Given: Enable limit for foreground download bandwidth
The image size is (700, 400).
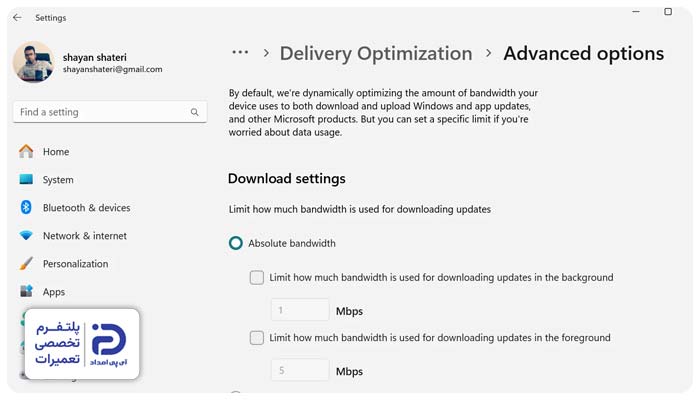Looking at the screenshot, I should pos(257,338).
